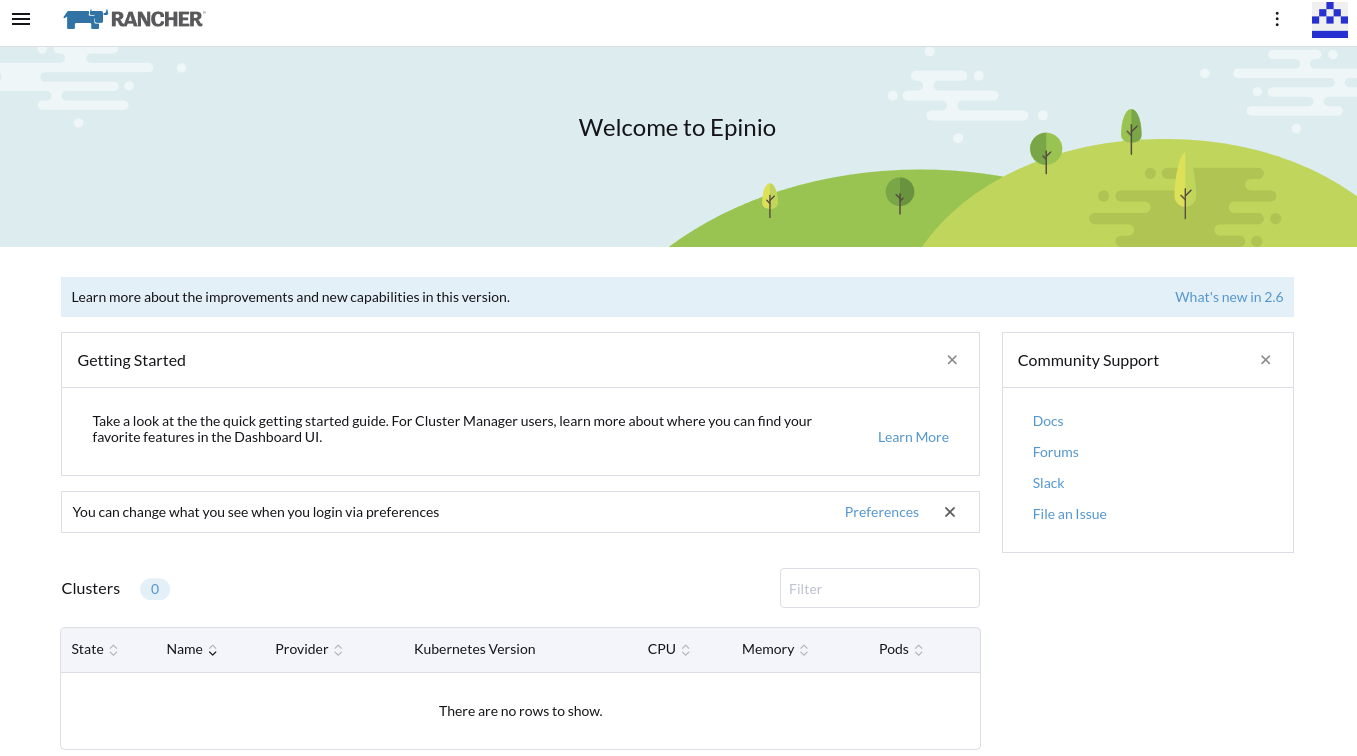Dismiss the preferences notification banner
The width and height of the screenshot is (1357, 756).
(x=949, y=511)
